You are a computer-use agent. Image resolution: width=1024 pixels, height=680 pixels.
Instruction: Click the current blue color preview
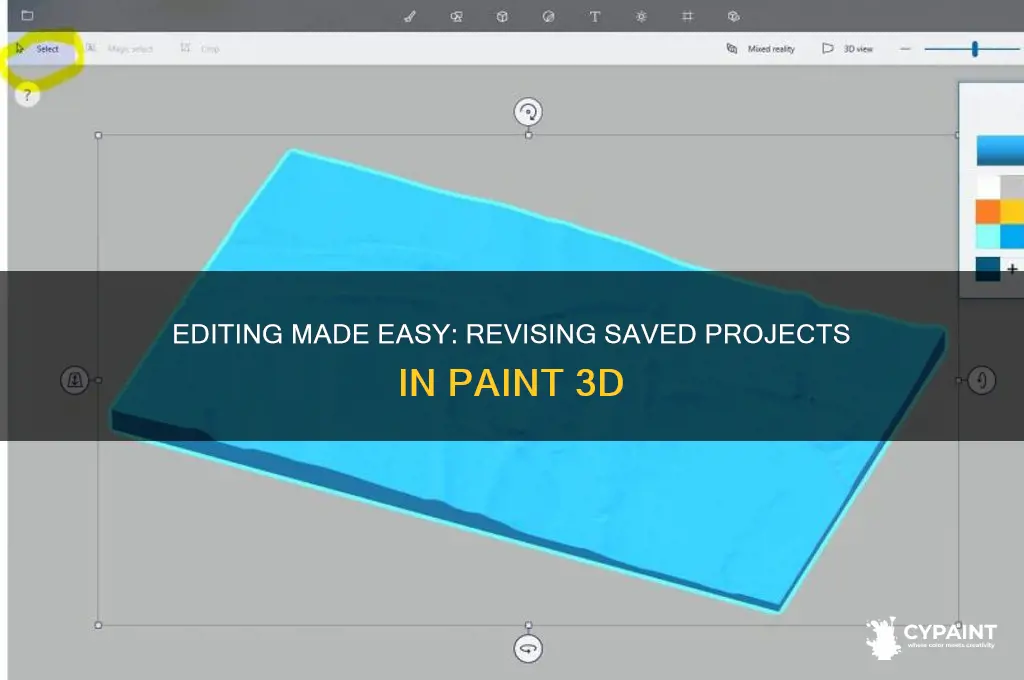click(1000, 150)
